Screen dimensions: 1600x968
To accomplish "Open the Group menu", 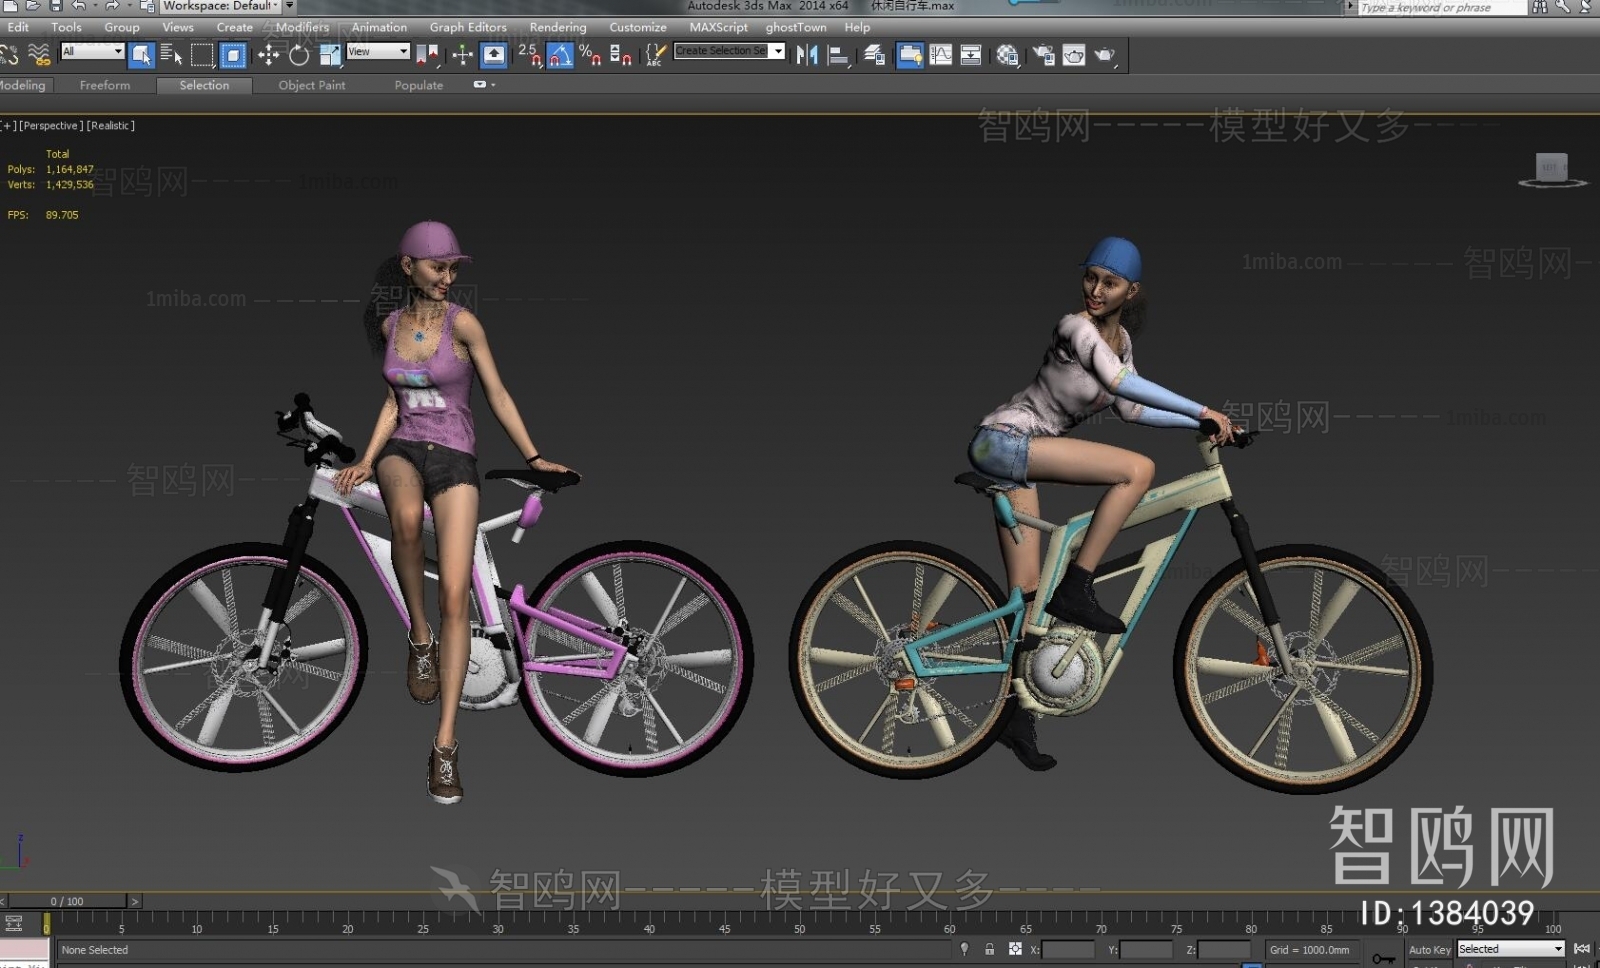I will coord(122,27).
